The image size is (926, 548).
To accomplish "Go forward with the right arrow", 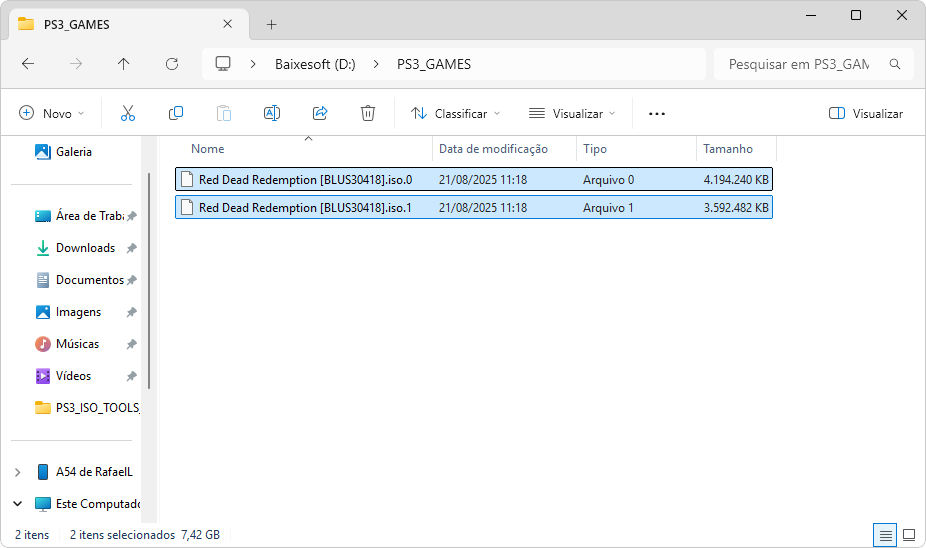I will point(76,64).
